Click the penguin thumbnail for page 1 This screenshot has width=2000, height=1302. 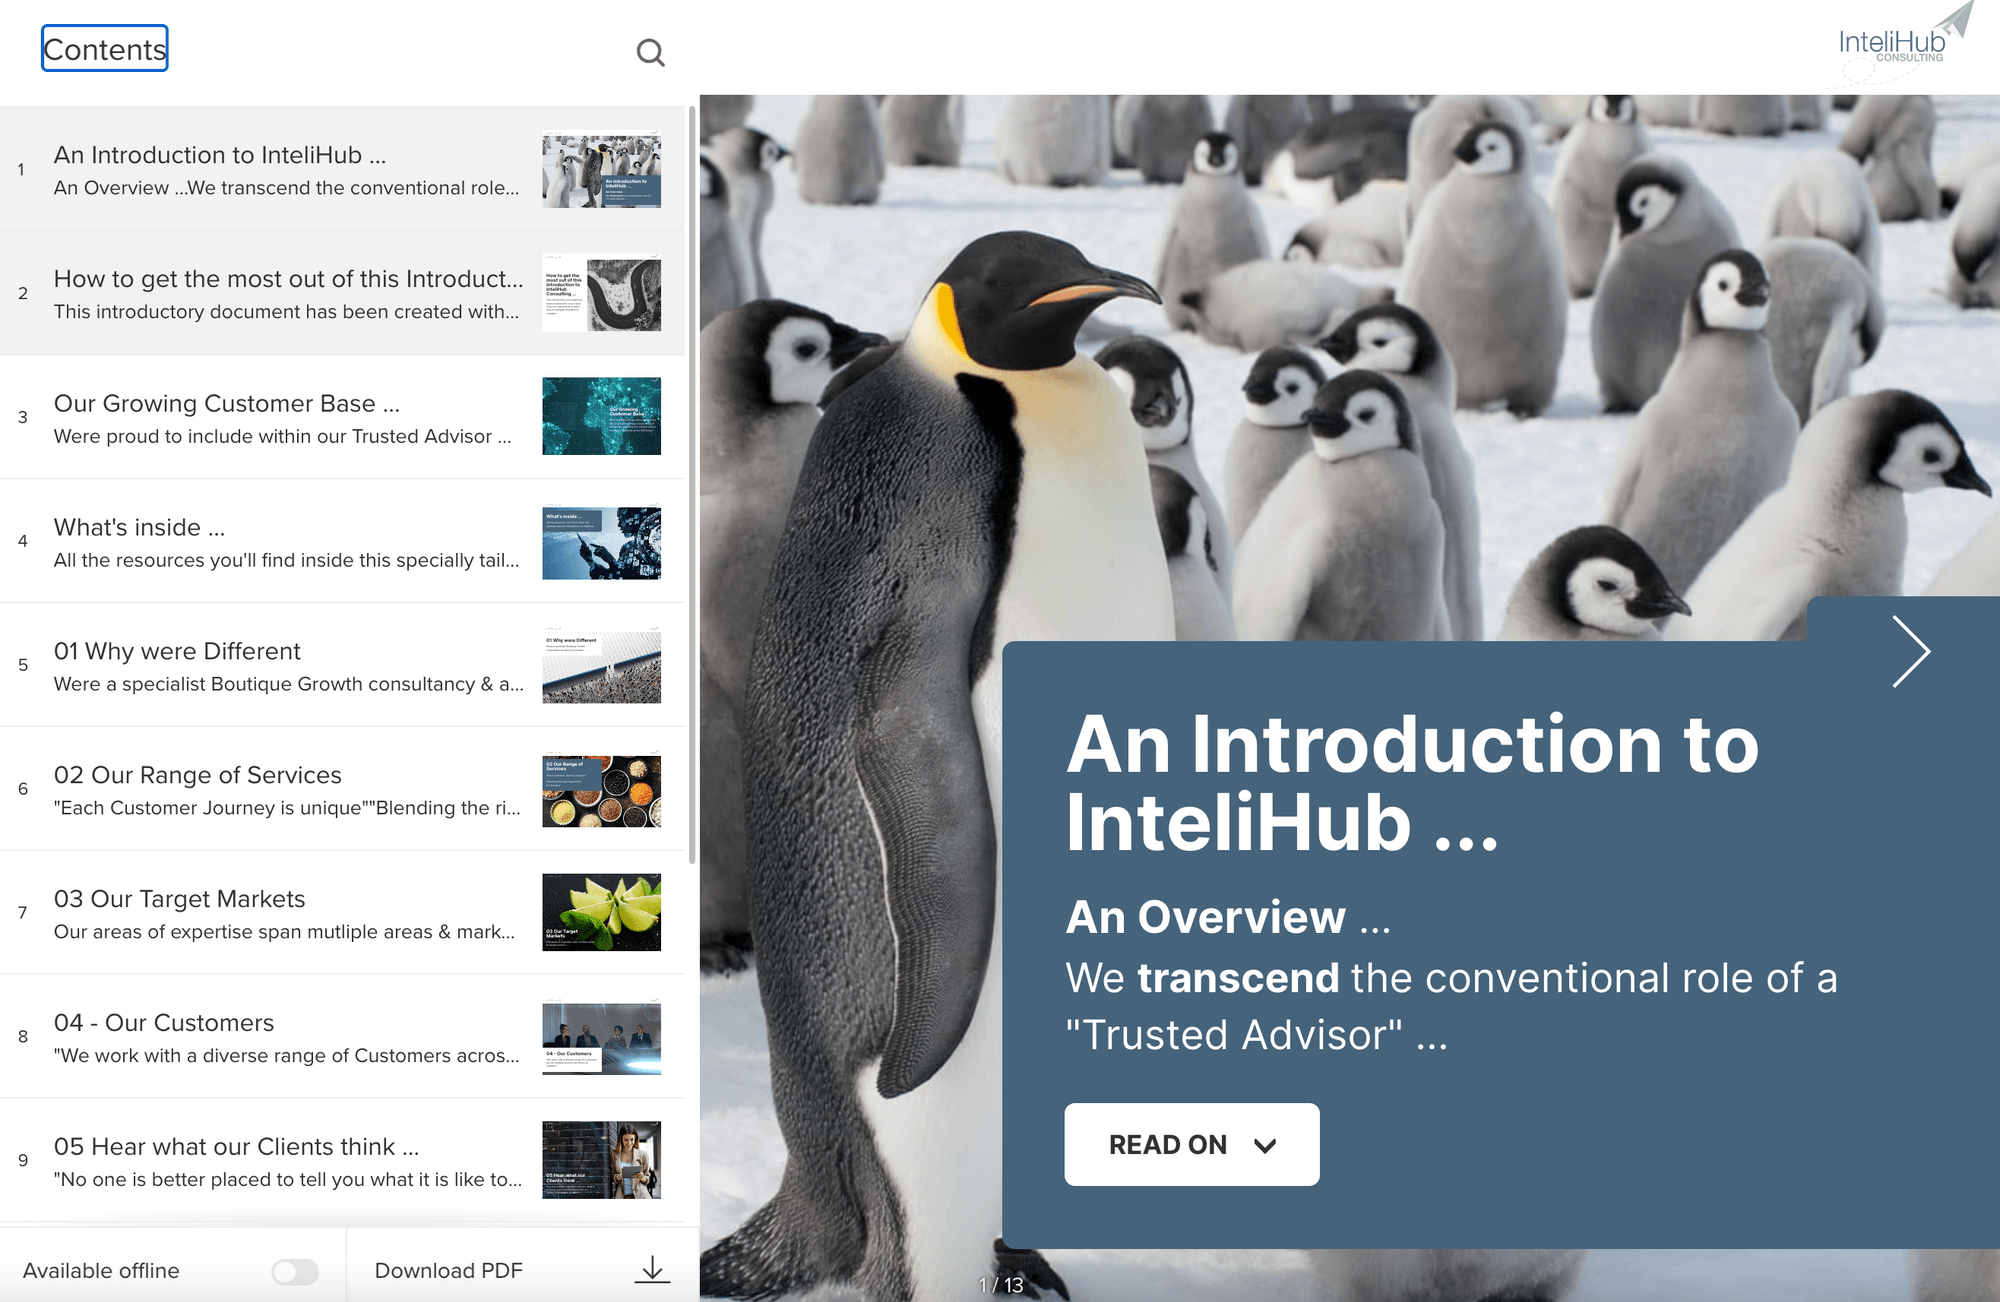click(601, 170)
